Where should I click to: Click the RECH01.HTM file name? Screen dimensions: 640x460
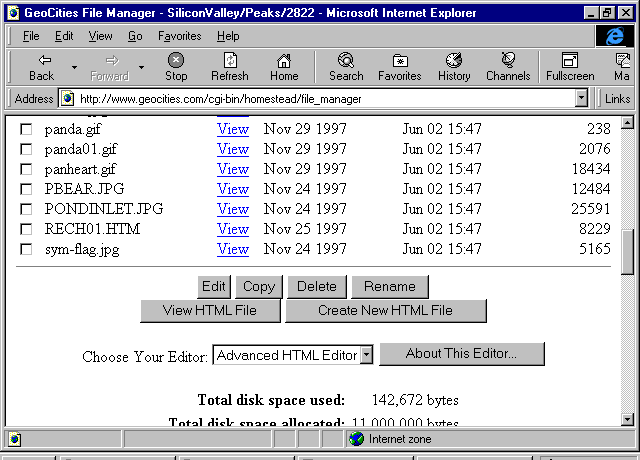point(92,229)
